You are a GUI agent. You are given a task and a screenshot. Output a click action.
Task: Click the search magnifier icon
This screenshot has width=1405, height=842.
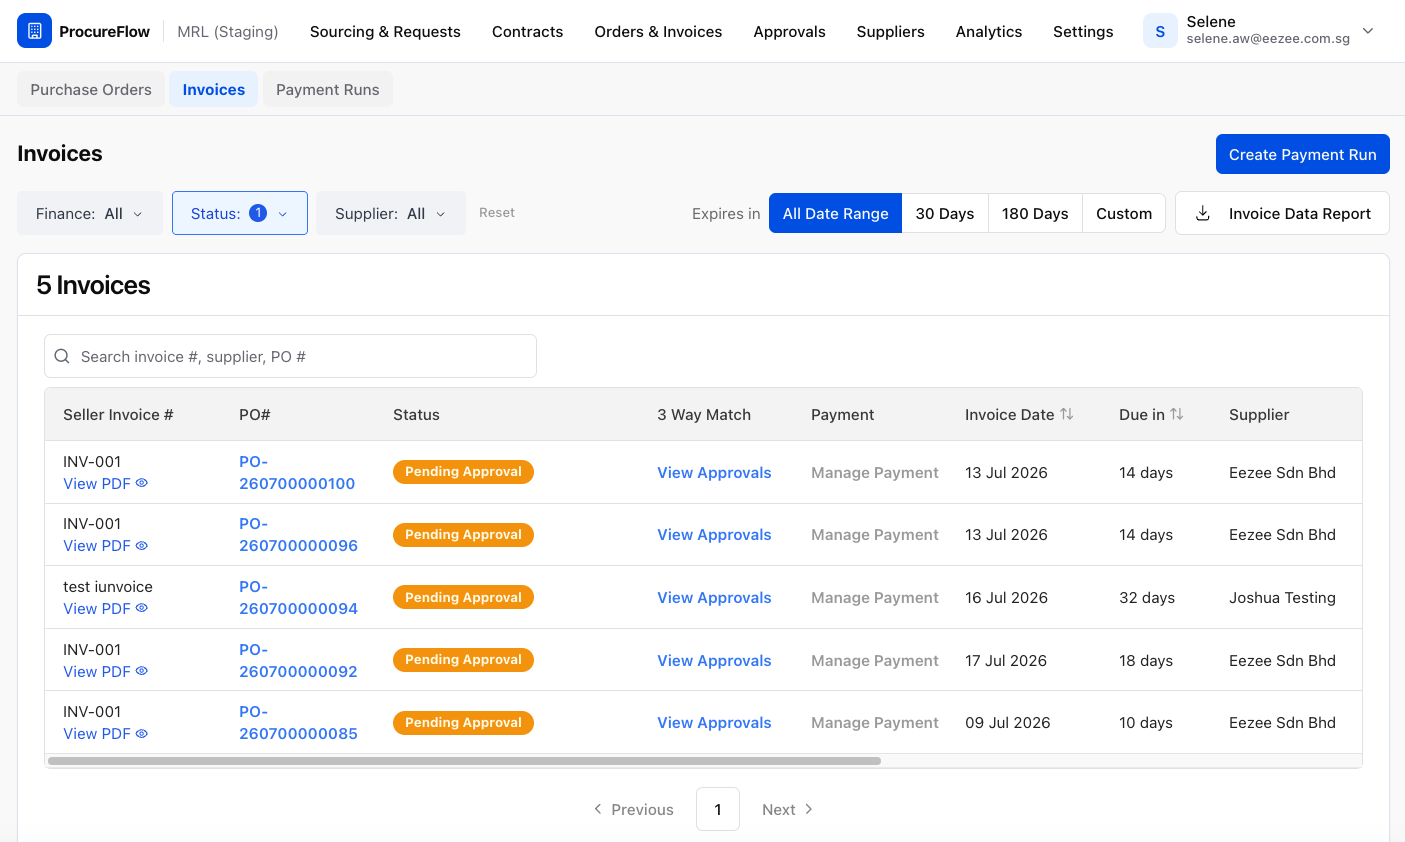pyautogui.click(x=62, y=356)
